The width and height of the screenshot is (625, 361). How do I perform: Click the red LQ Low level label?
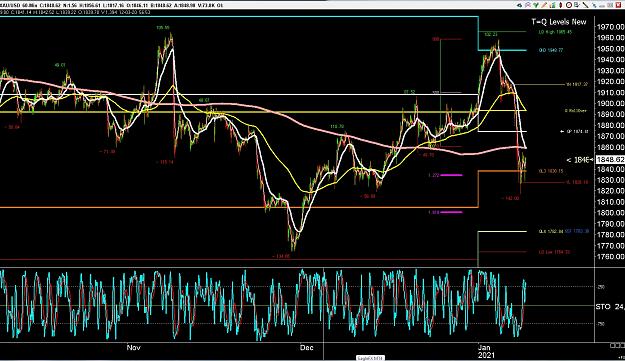554,252
